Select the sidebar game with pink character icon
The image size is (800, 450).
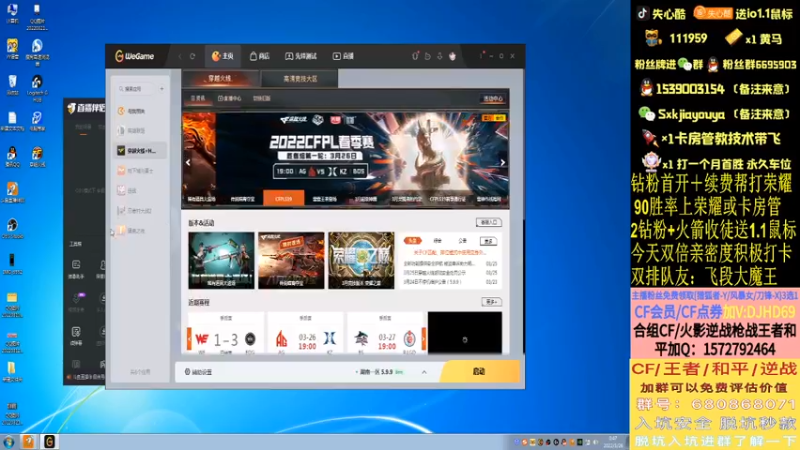[x=140, y=190]
